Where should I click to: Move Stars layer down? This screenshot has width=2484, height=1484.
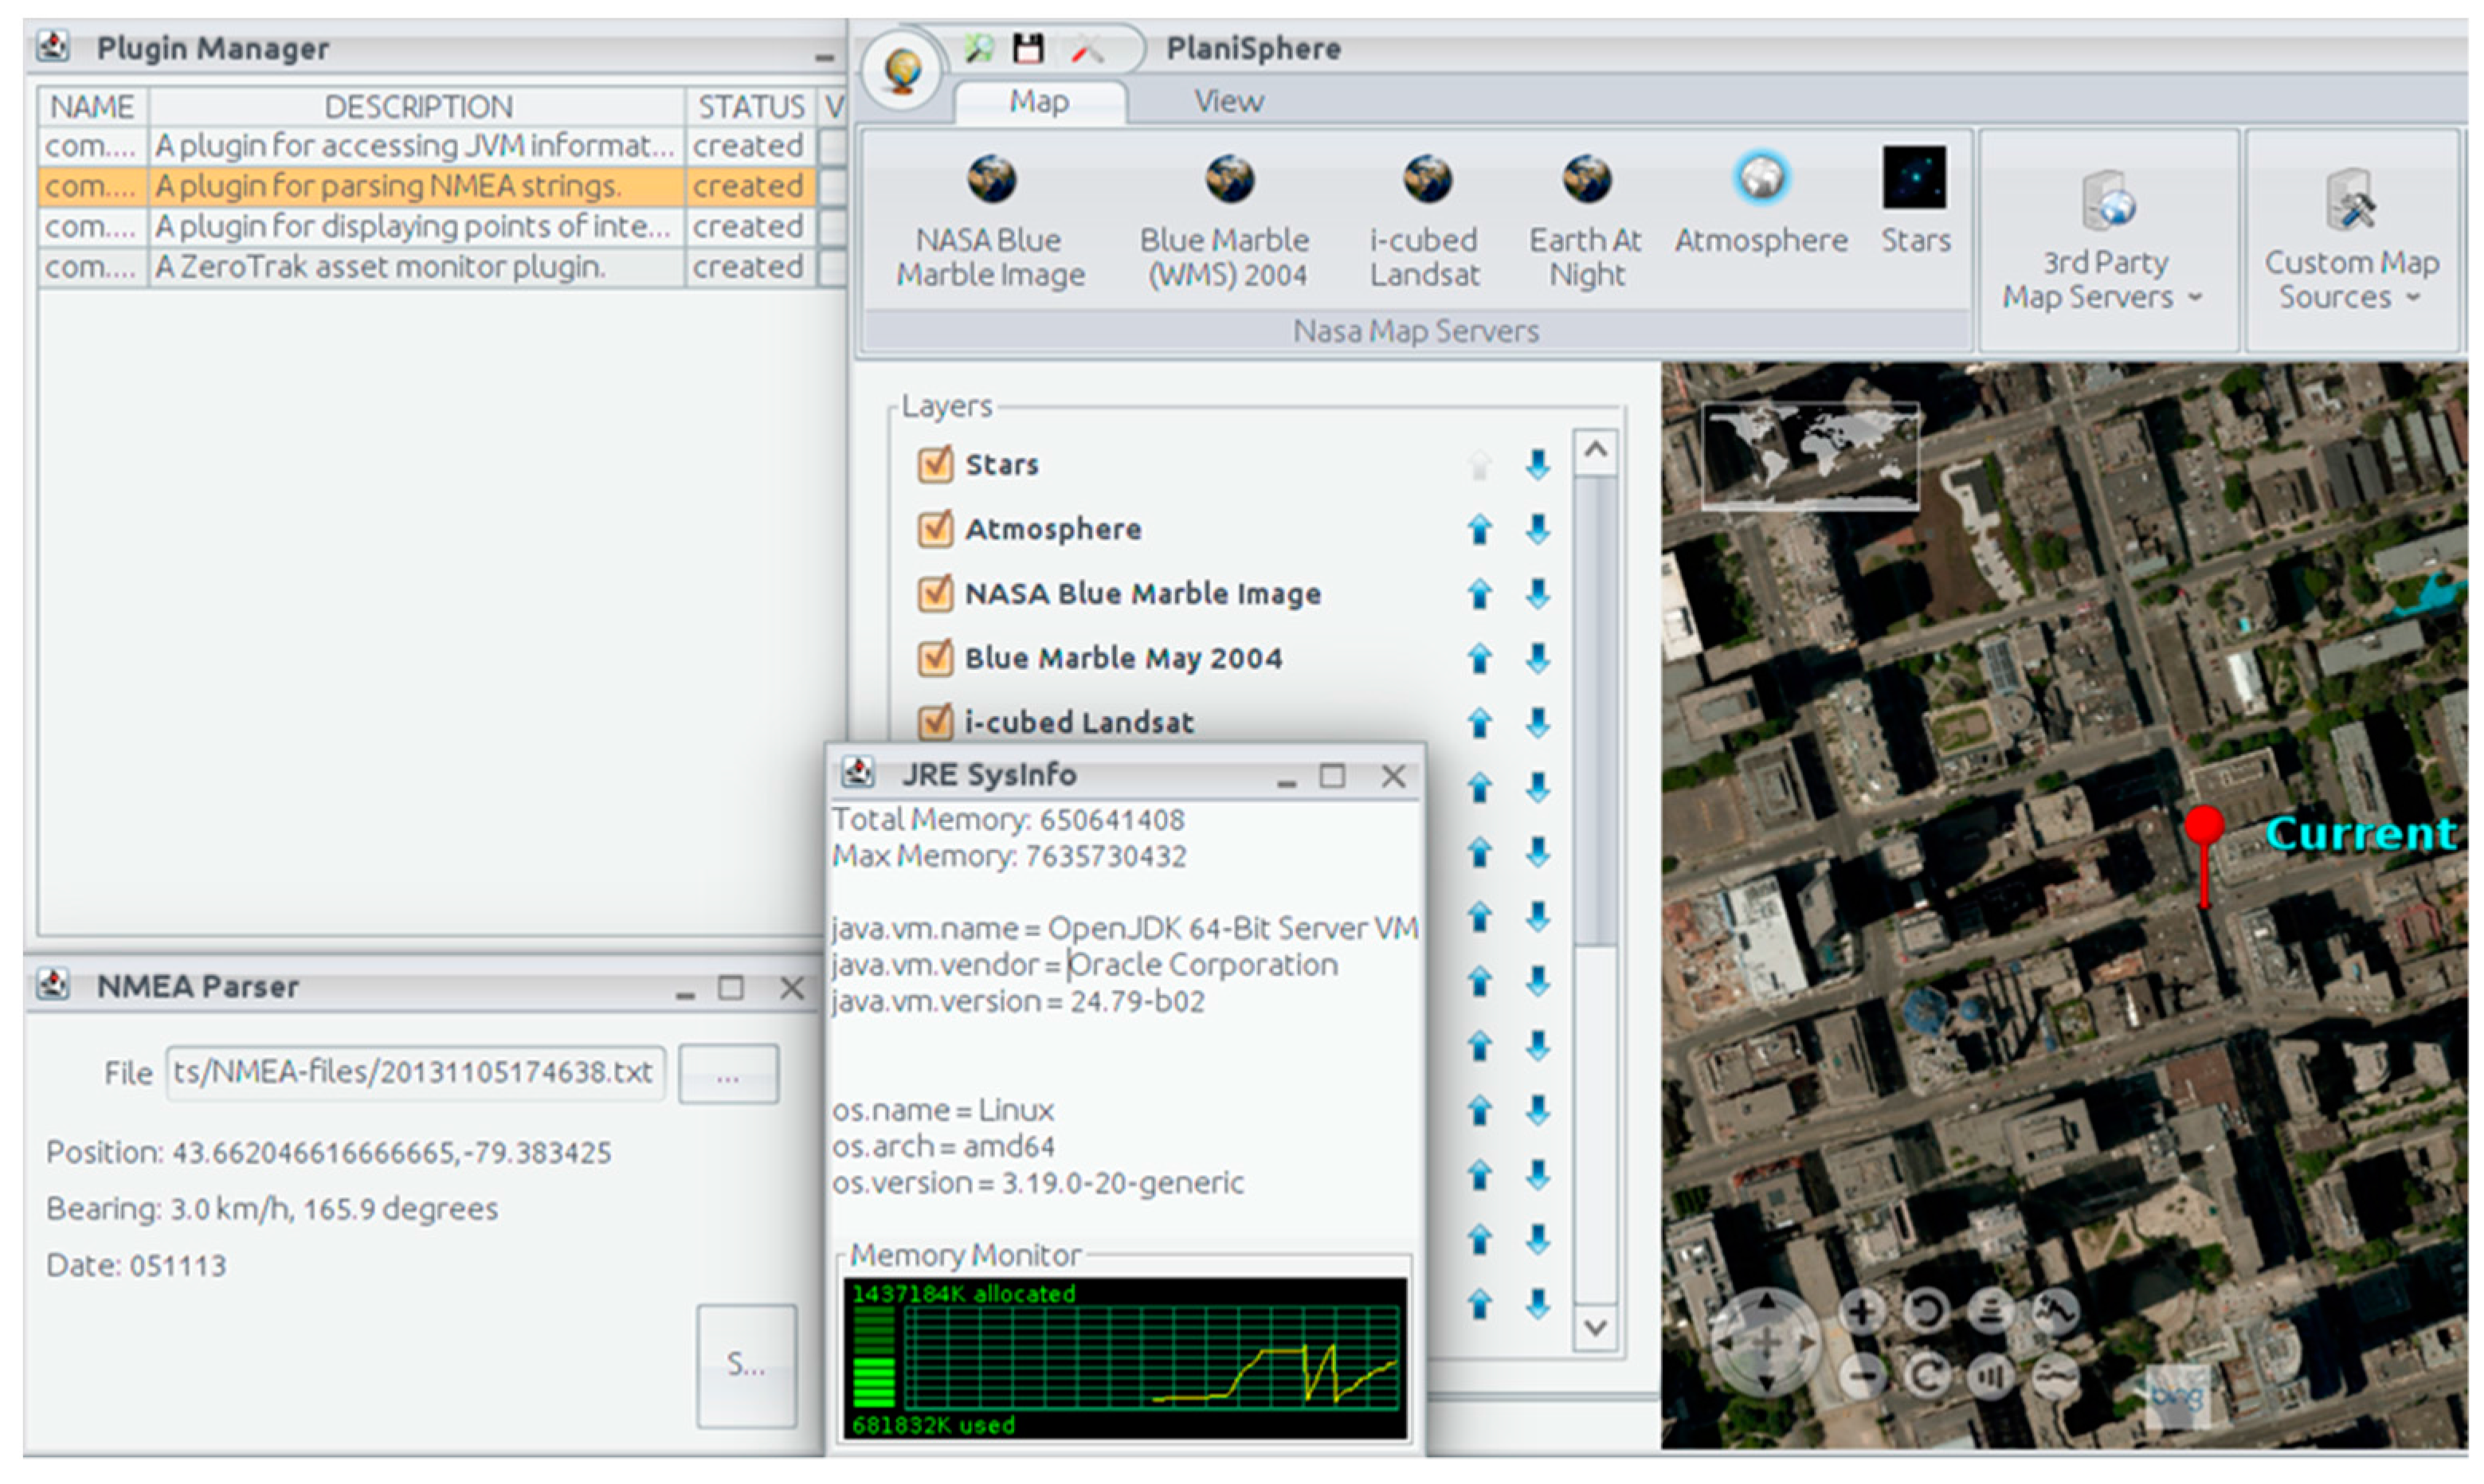(x=1538, y=464)
